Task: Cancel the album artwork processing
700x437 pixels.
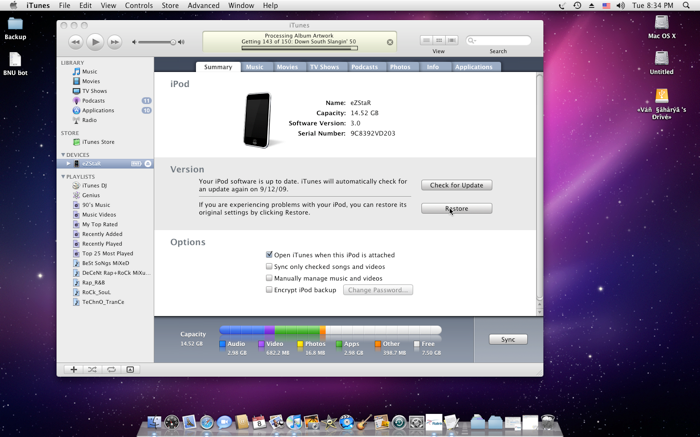Action: pos(390,42)
